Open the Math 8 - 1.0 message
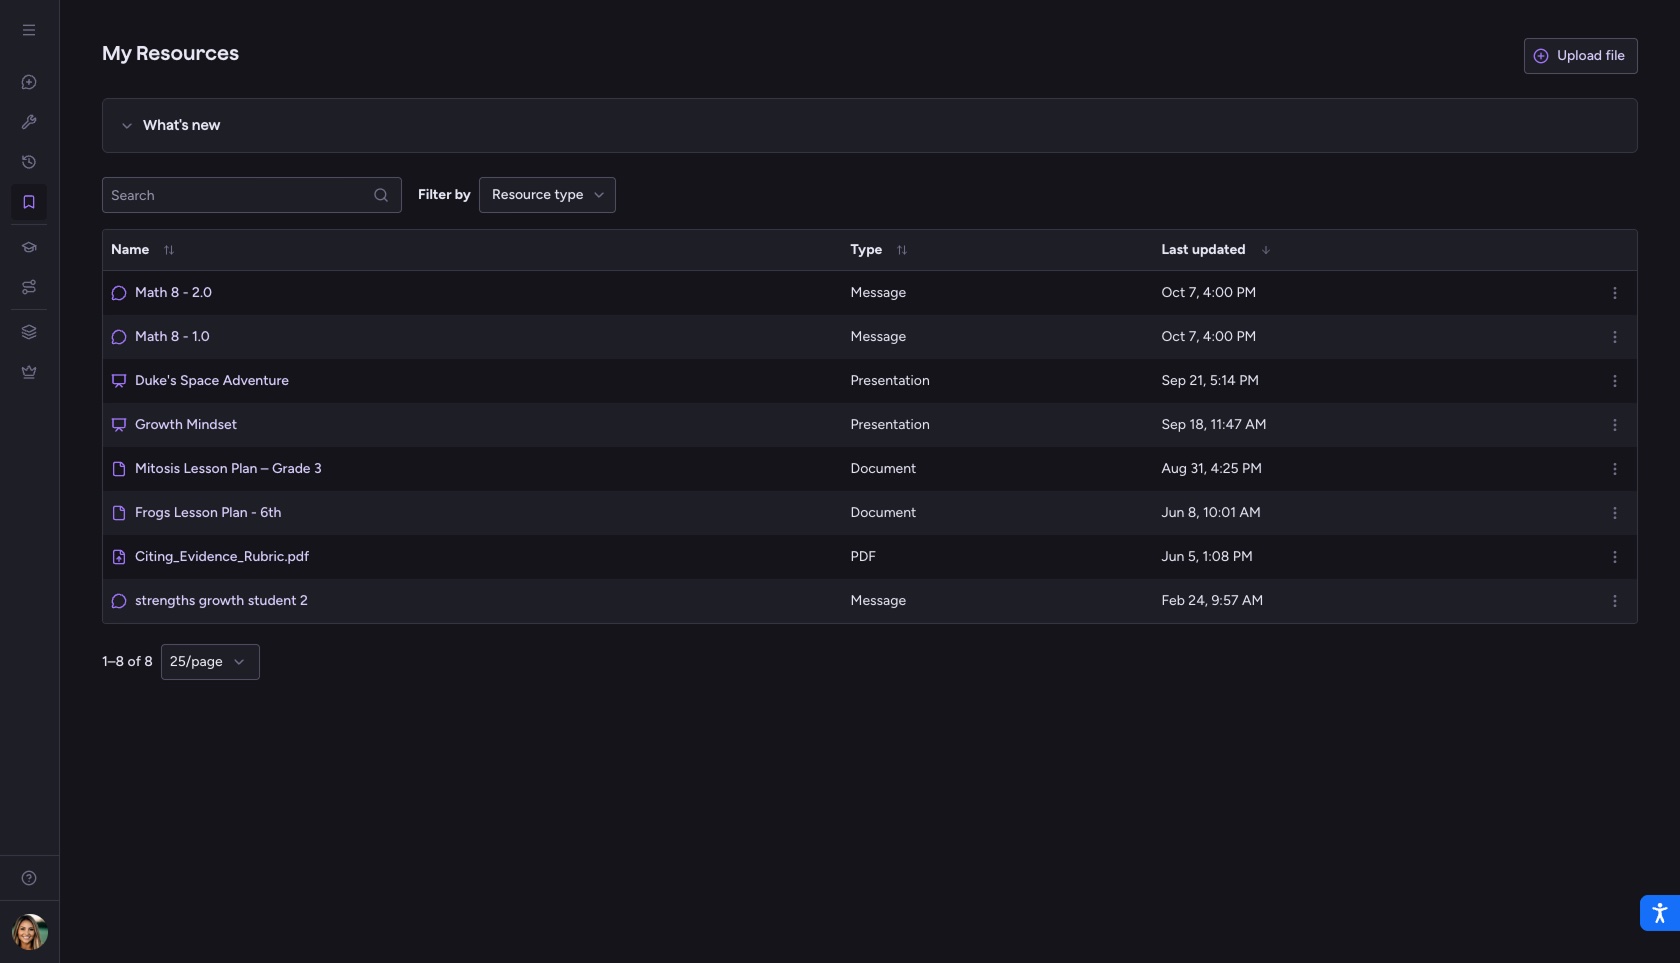Screen dimensions: 1680x963 172,337
